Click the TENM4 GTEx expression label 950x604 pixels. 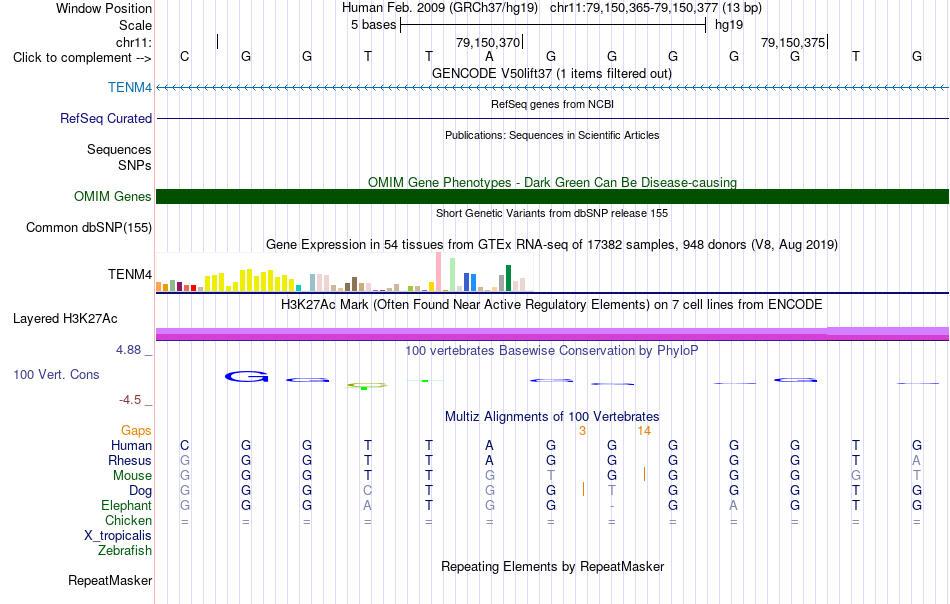click(x=130, y=274)
